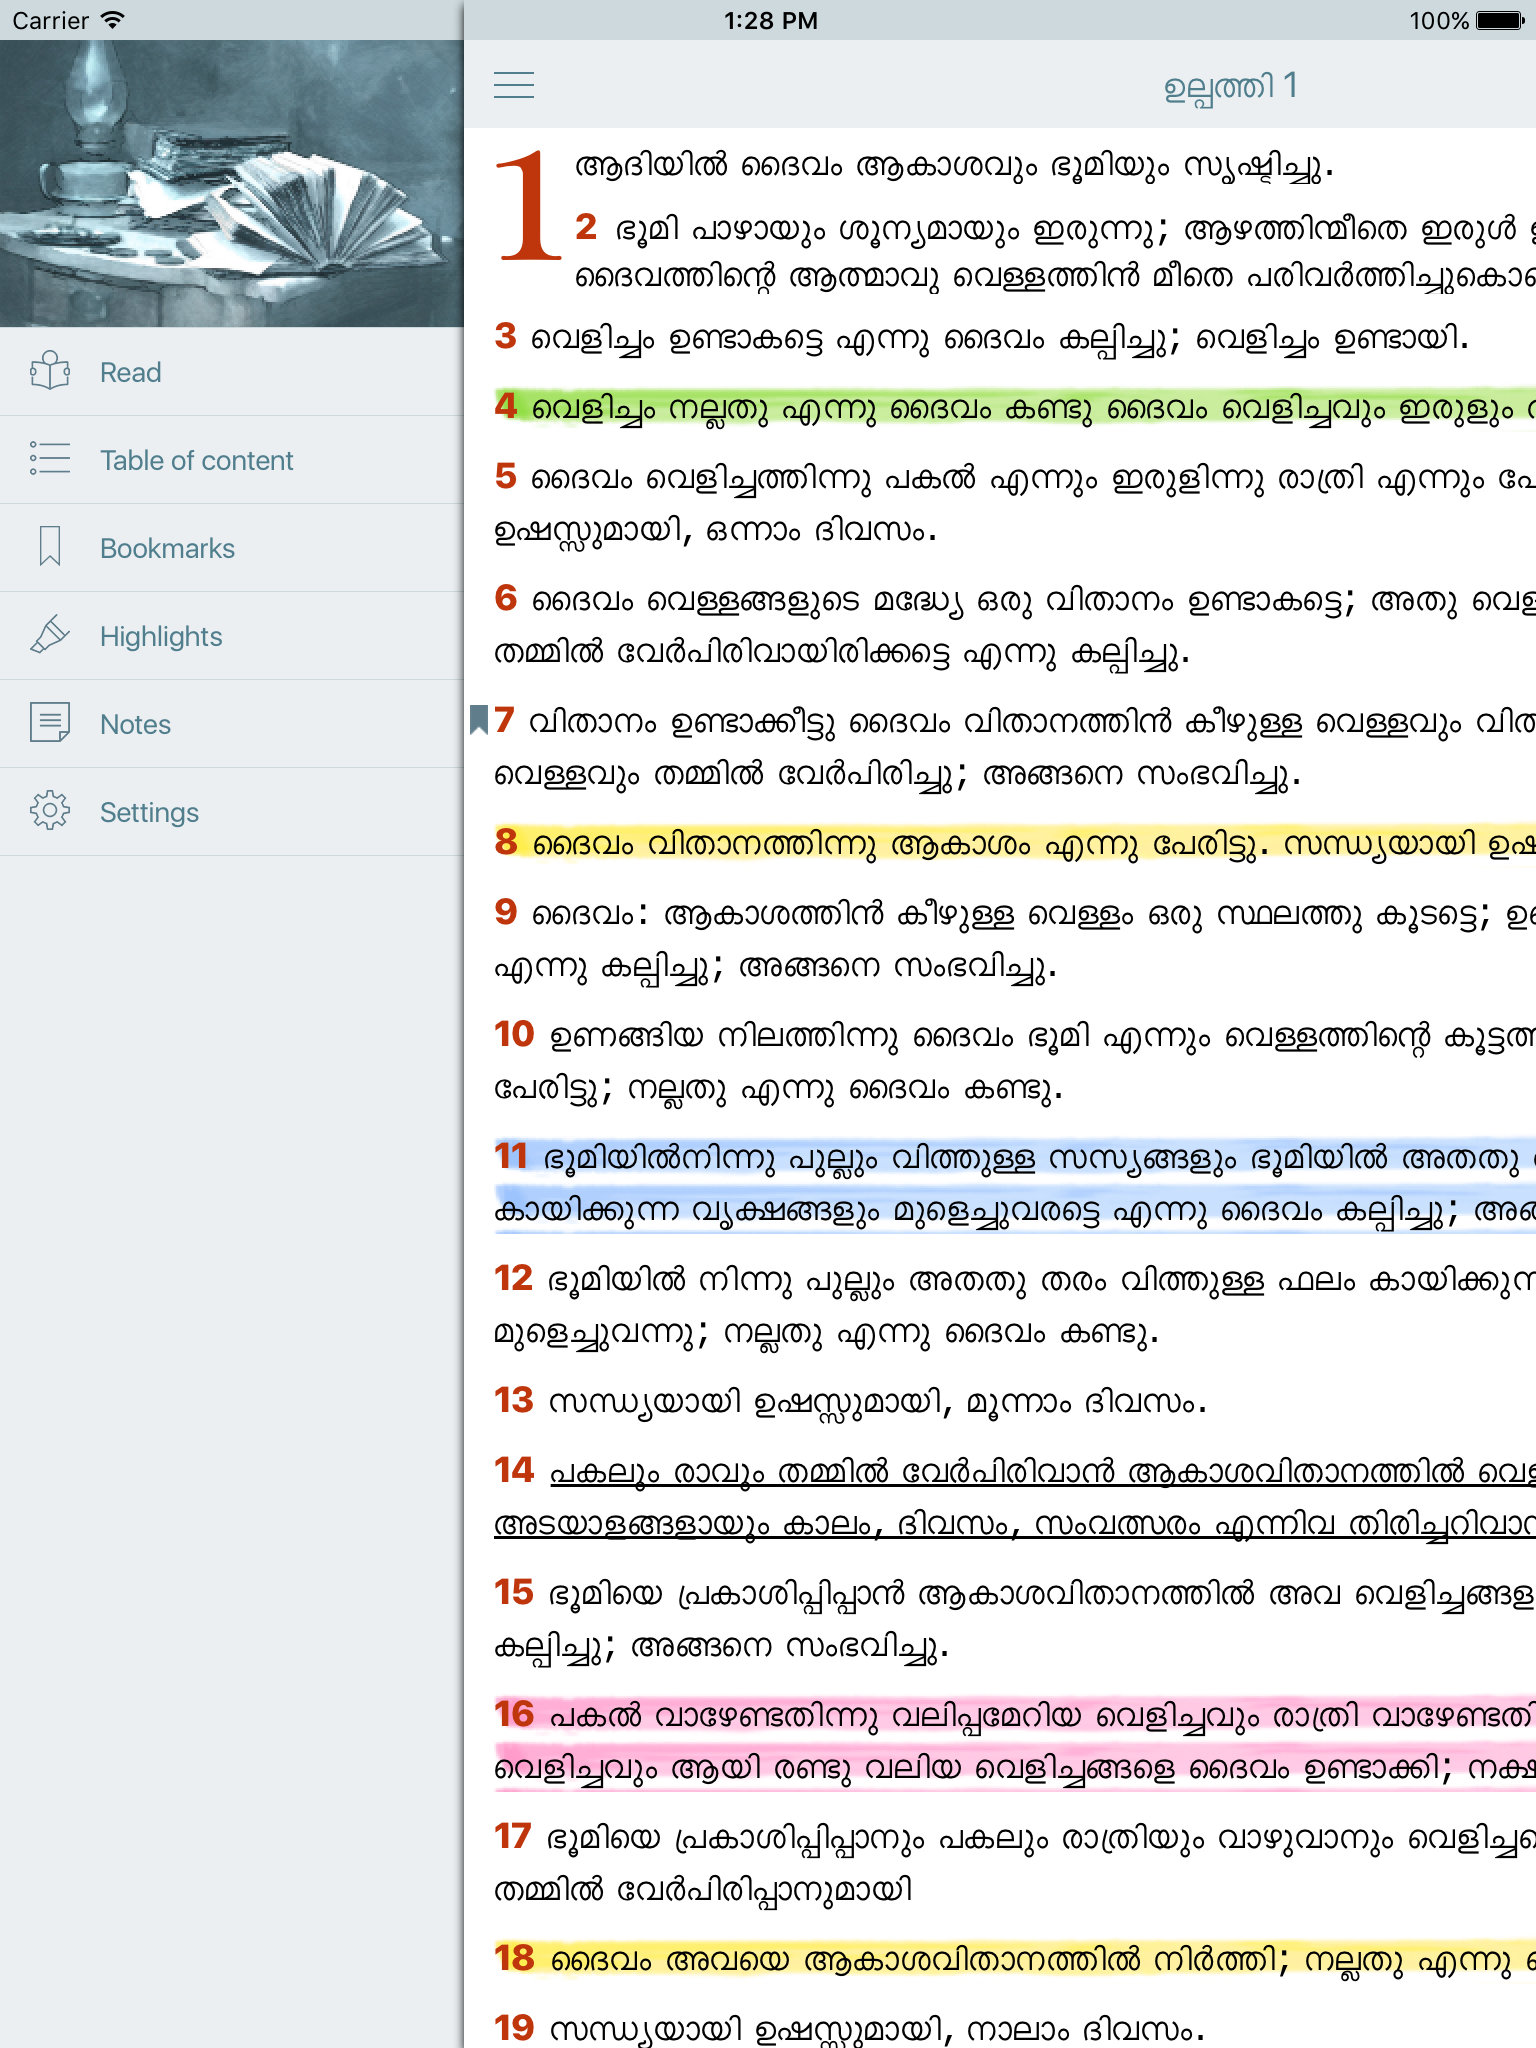Select verse number 9
The width and height of the screenshot is (1536, 2048).
(x=505, y=912)
